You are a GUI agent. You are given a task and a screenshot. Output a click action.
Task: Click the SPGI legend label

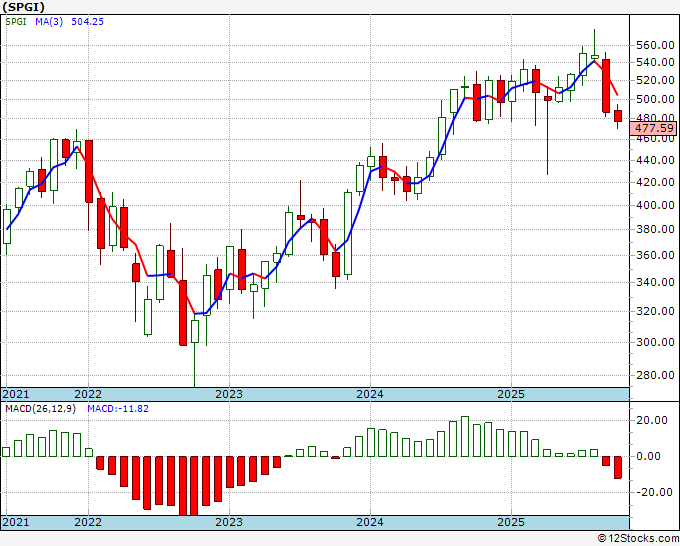pyautogui.click(x=16, y=22)
